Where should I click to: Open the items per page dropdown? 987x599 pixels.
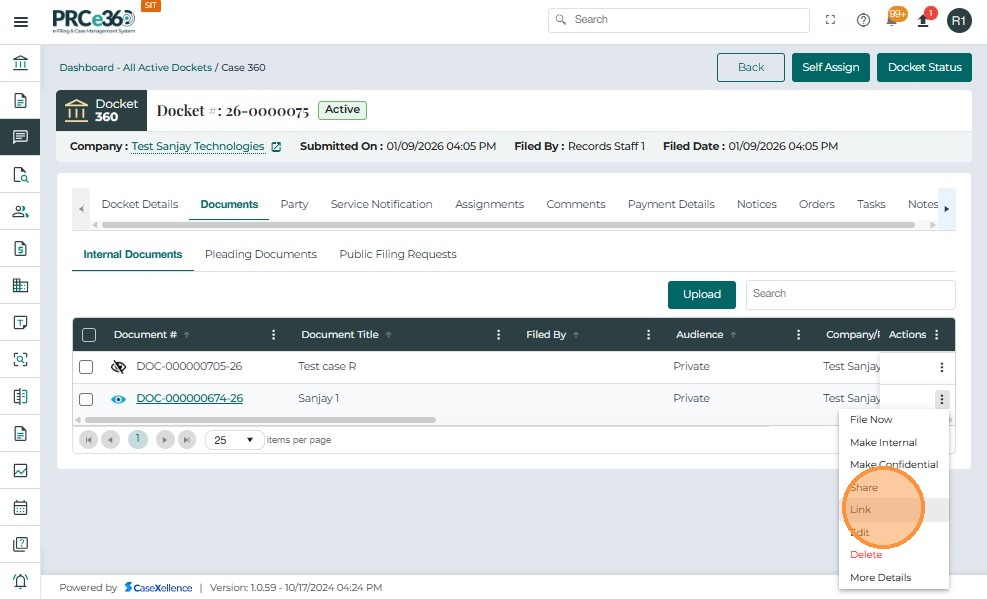coord(233,440)
